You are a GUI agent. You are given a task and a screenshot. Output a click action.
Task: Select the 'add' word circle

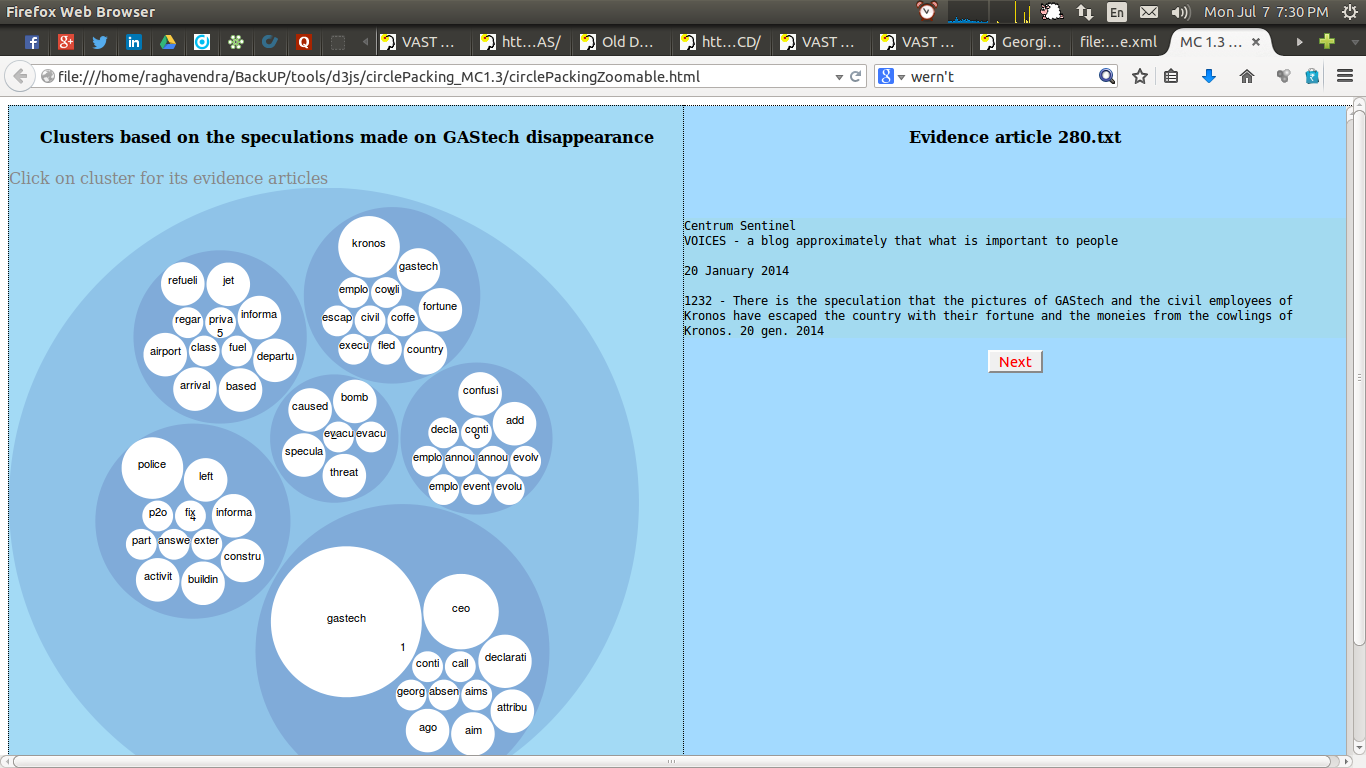[515, 423]
